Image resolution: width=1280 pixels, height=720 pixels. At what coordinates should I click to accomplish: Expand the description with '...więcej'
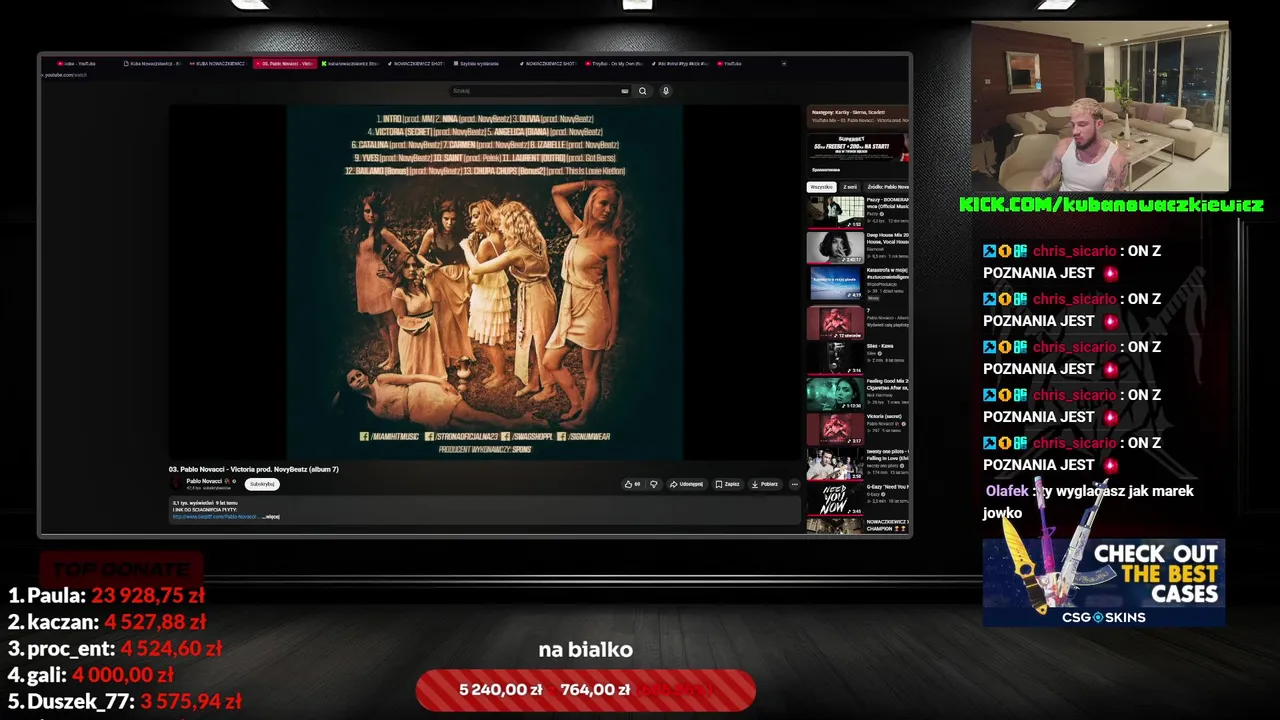[x=271, y=517]
